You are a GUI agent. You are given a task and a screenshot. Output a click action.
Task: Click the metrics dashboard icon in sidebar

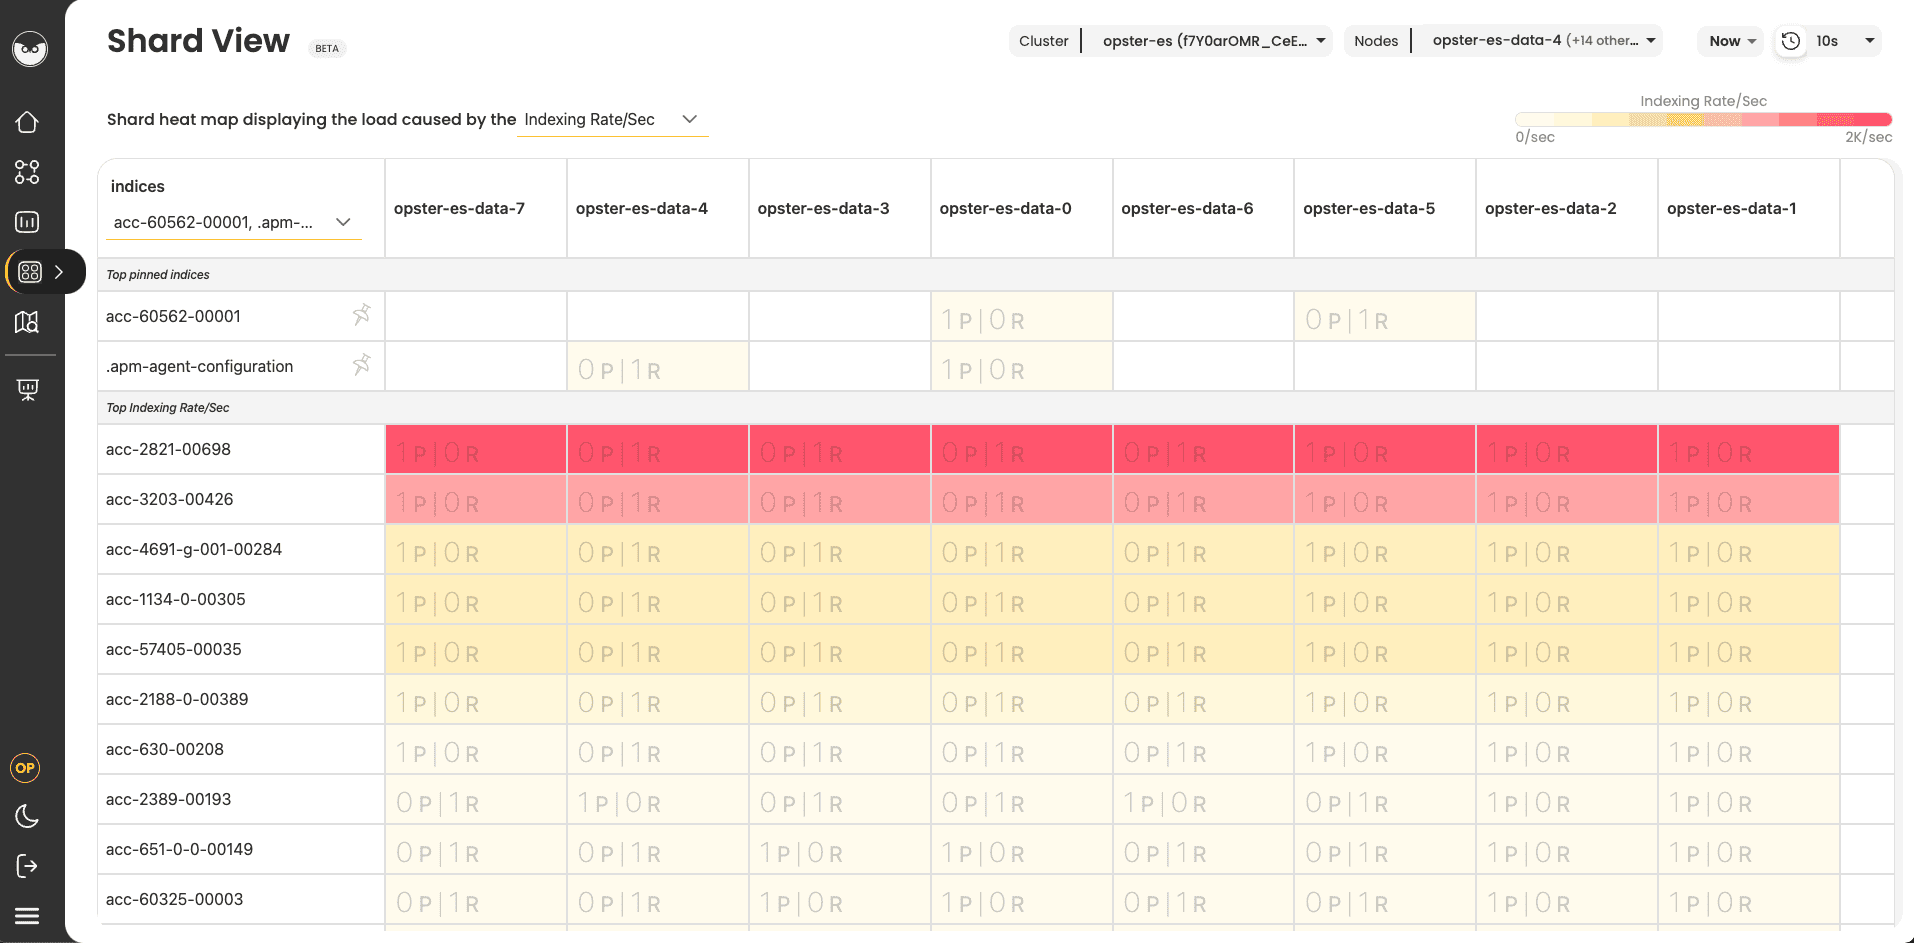[27, 222]
